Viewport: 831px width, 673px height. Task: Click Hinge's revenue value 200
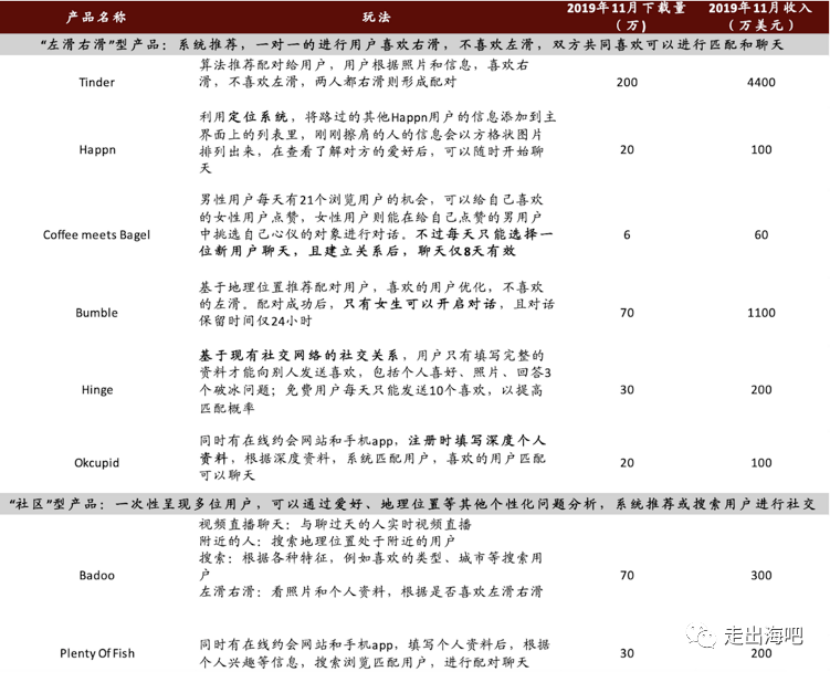click(x=761, y=390)
